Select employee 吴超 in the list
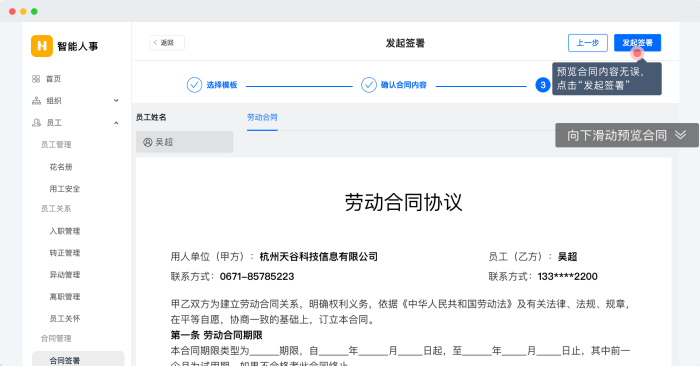The image size is (700, 366). coord(184,142)
